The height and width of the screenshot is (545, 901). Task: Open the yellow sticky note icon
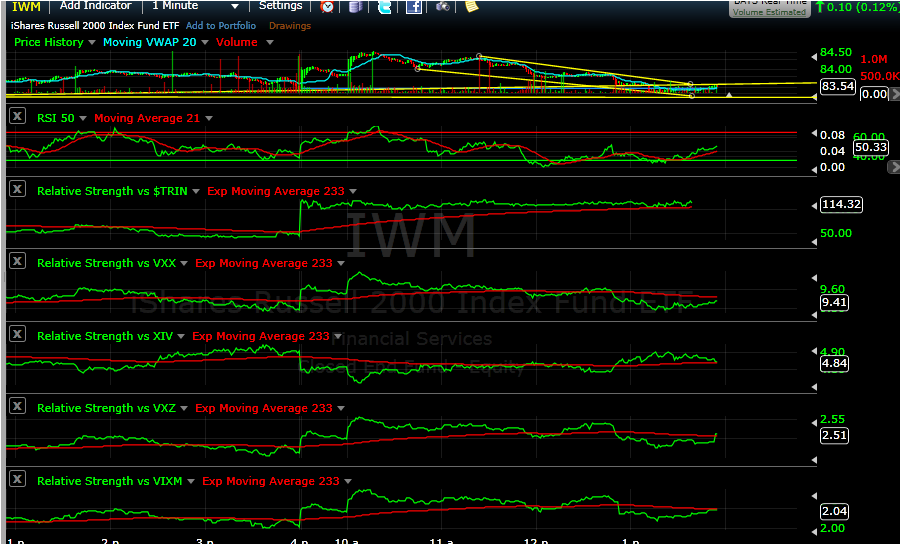click(x=471, y=6)
